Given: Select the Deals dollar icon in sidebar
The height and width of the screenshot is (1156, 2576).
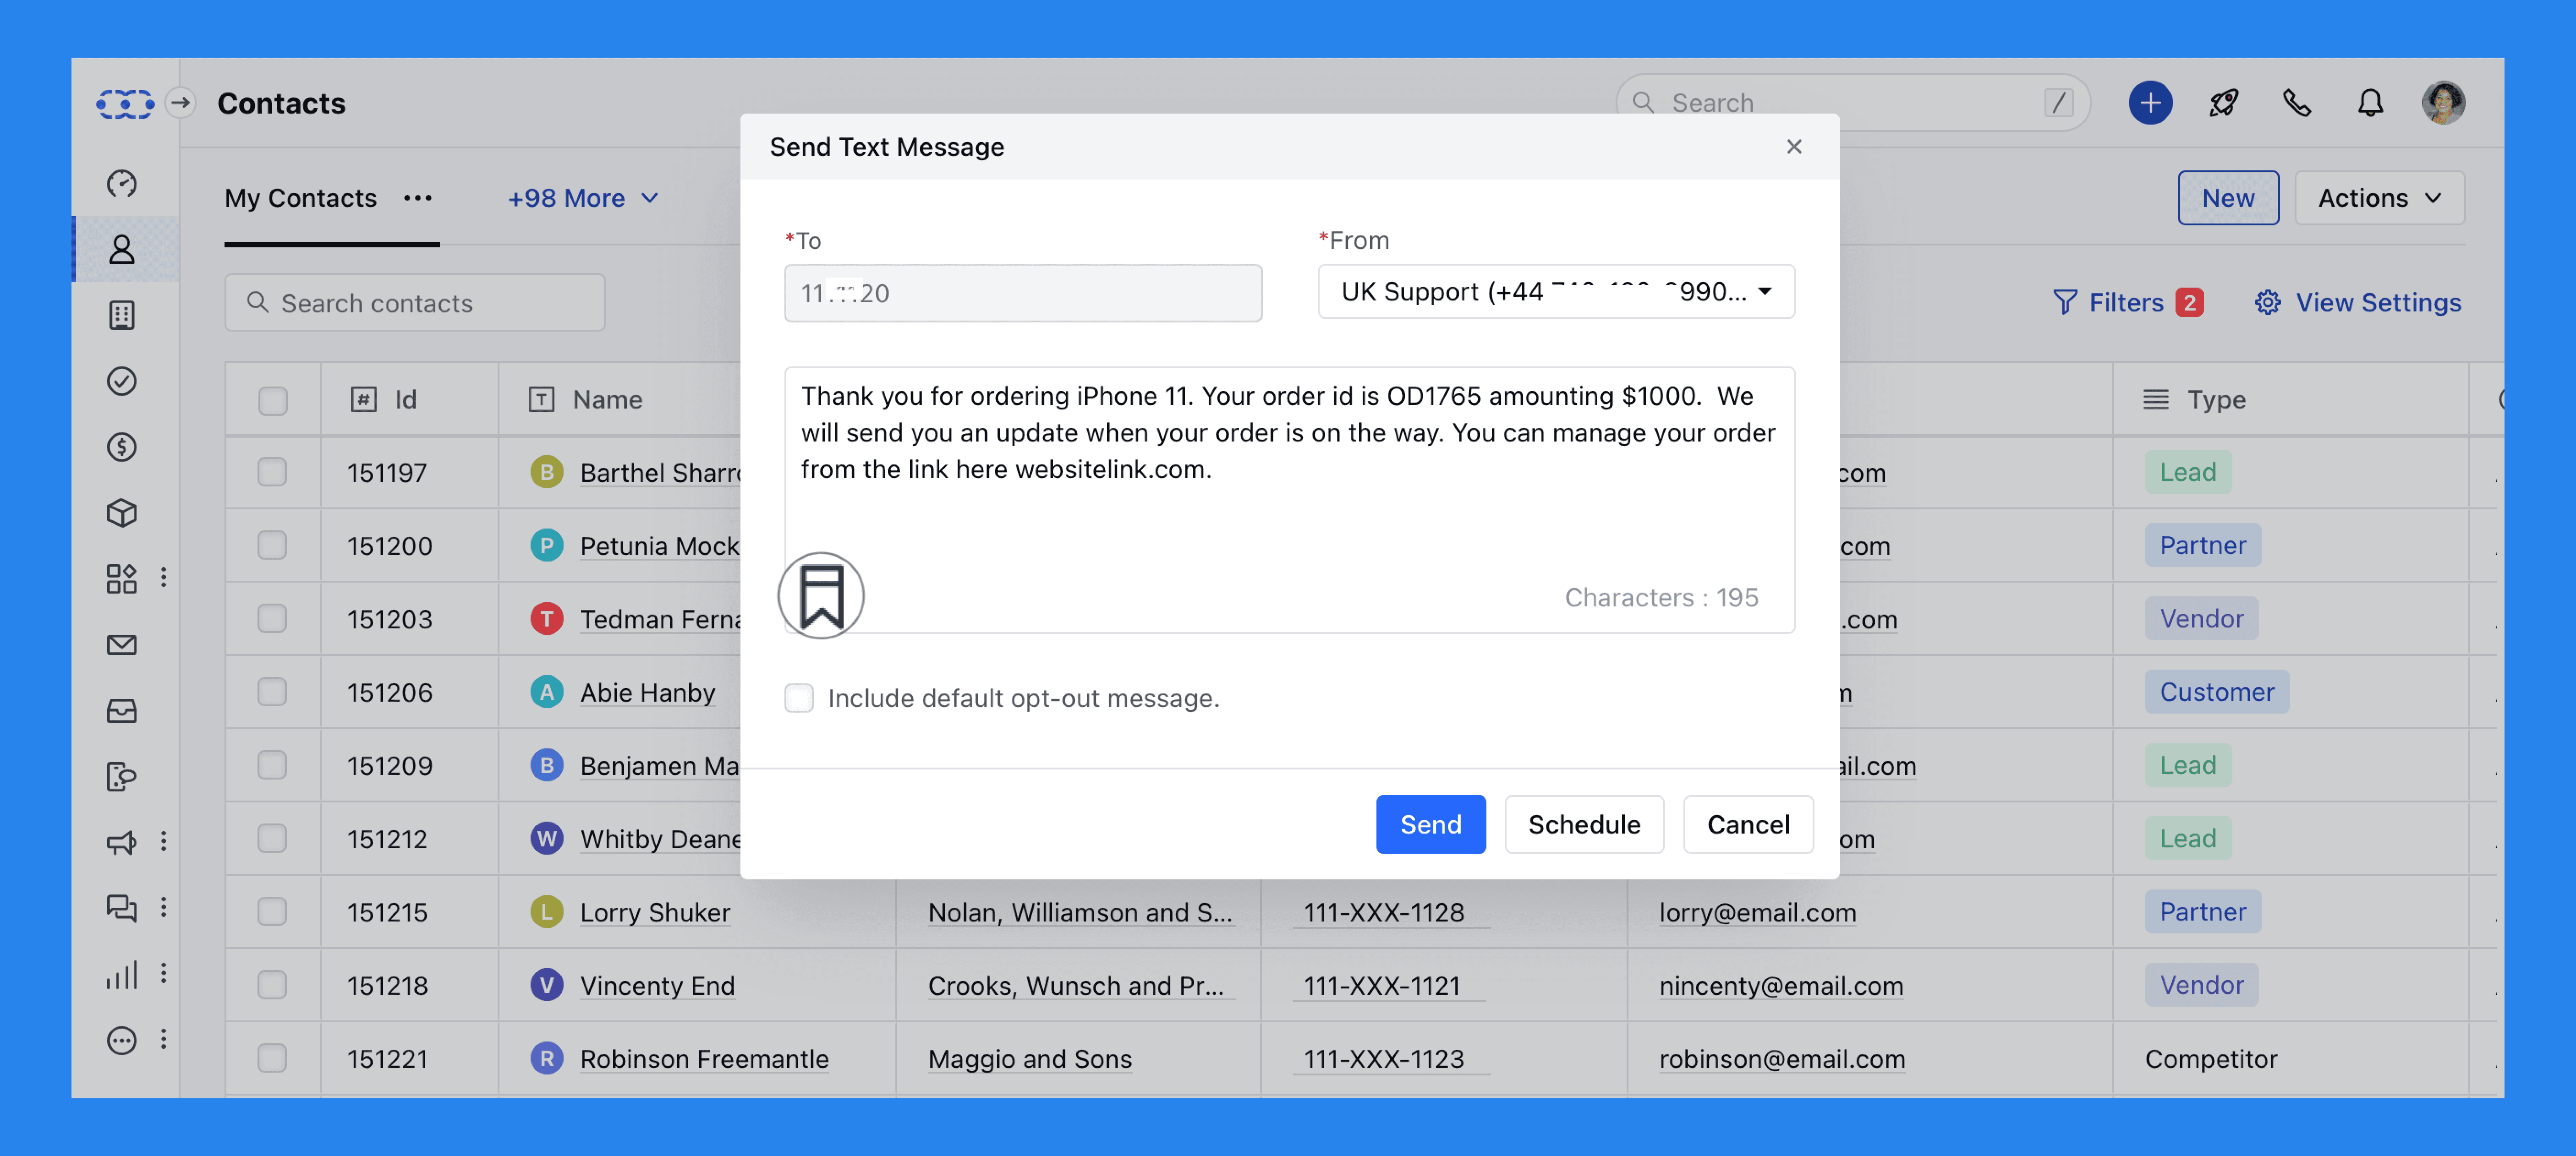Looking at the screenshot, I should click(122, 447).
